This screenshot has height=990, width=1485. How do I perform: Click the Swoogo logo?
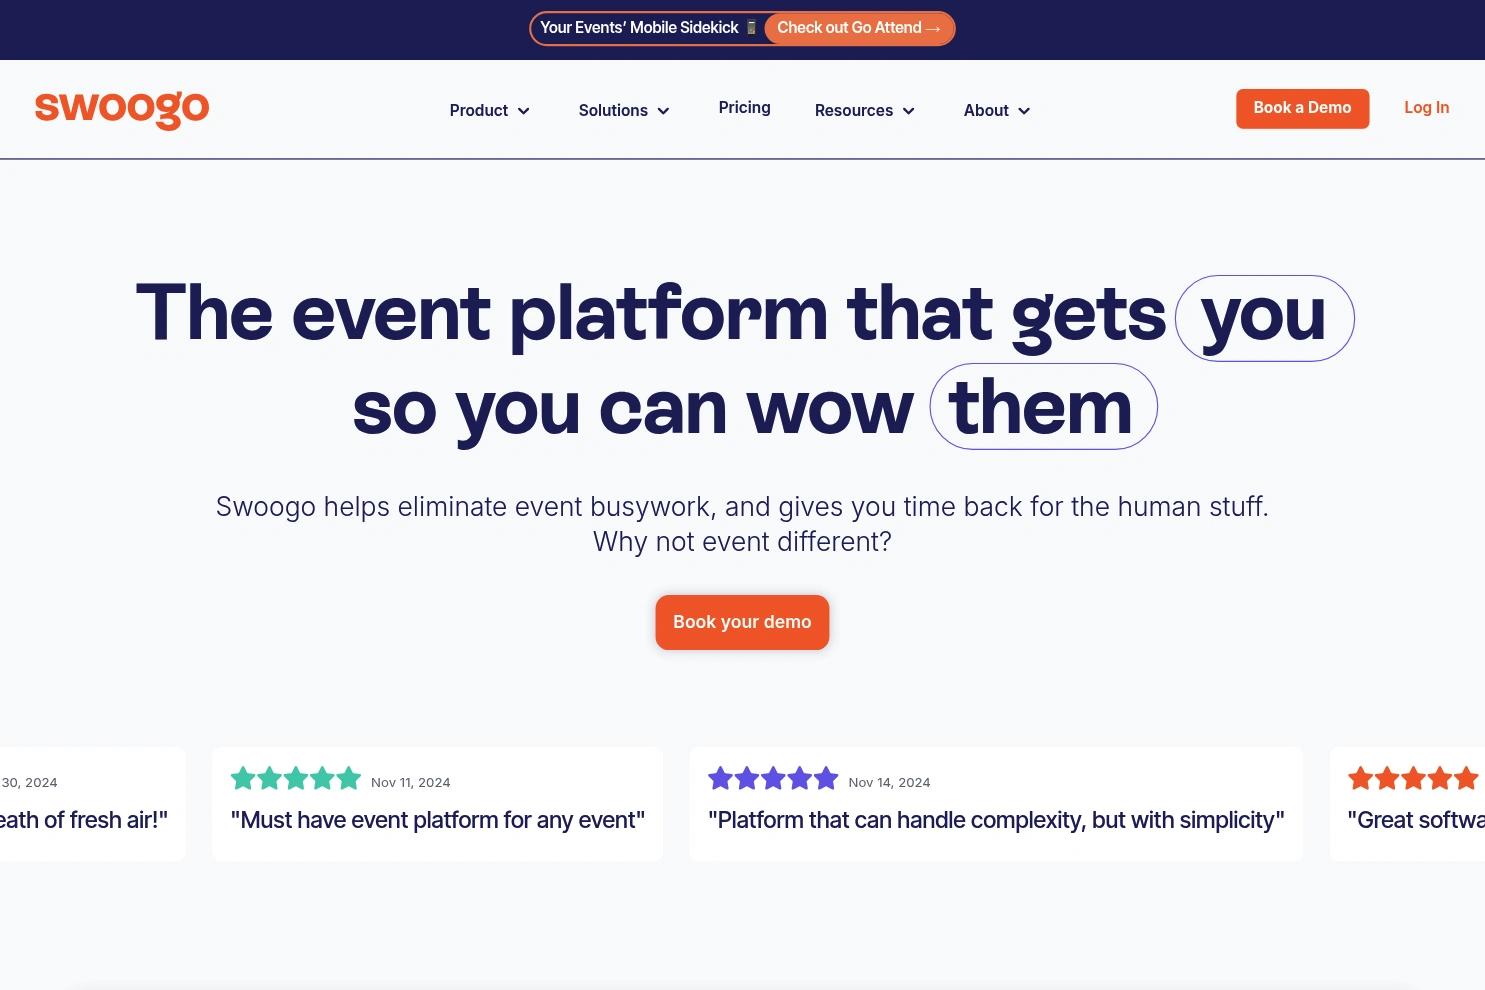pos(122,109)
